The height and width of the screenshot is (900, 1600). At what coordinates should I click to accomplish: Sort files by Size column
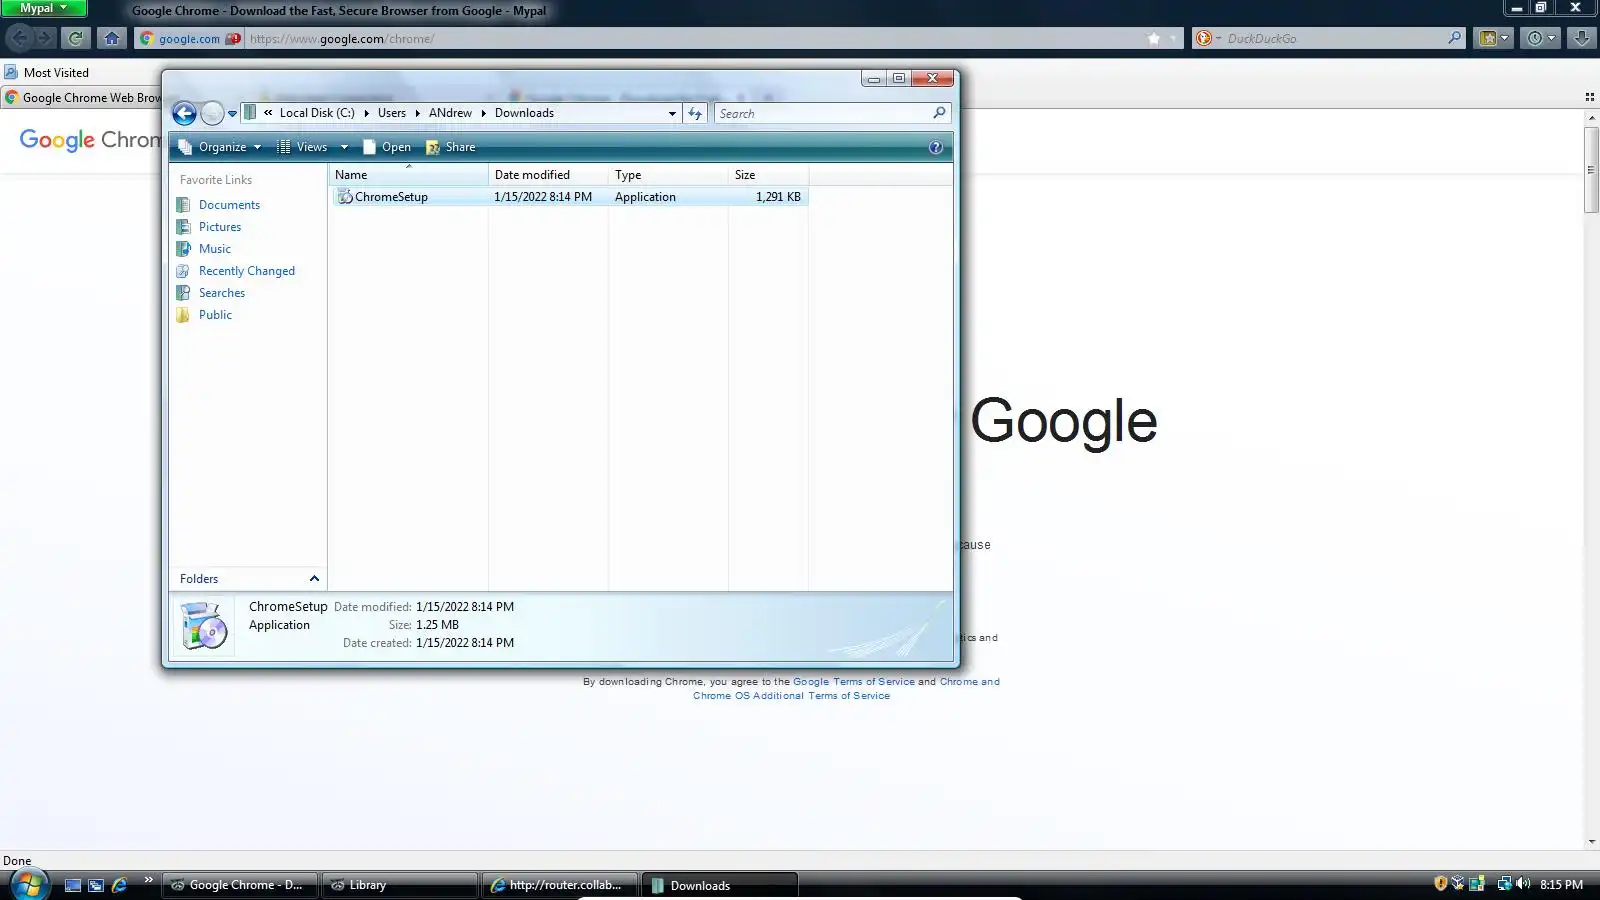pos(768,175)
